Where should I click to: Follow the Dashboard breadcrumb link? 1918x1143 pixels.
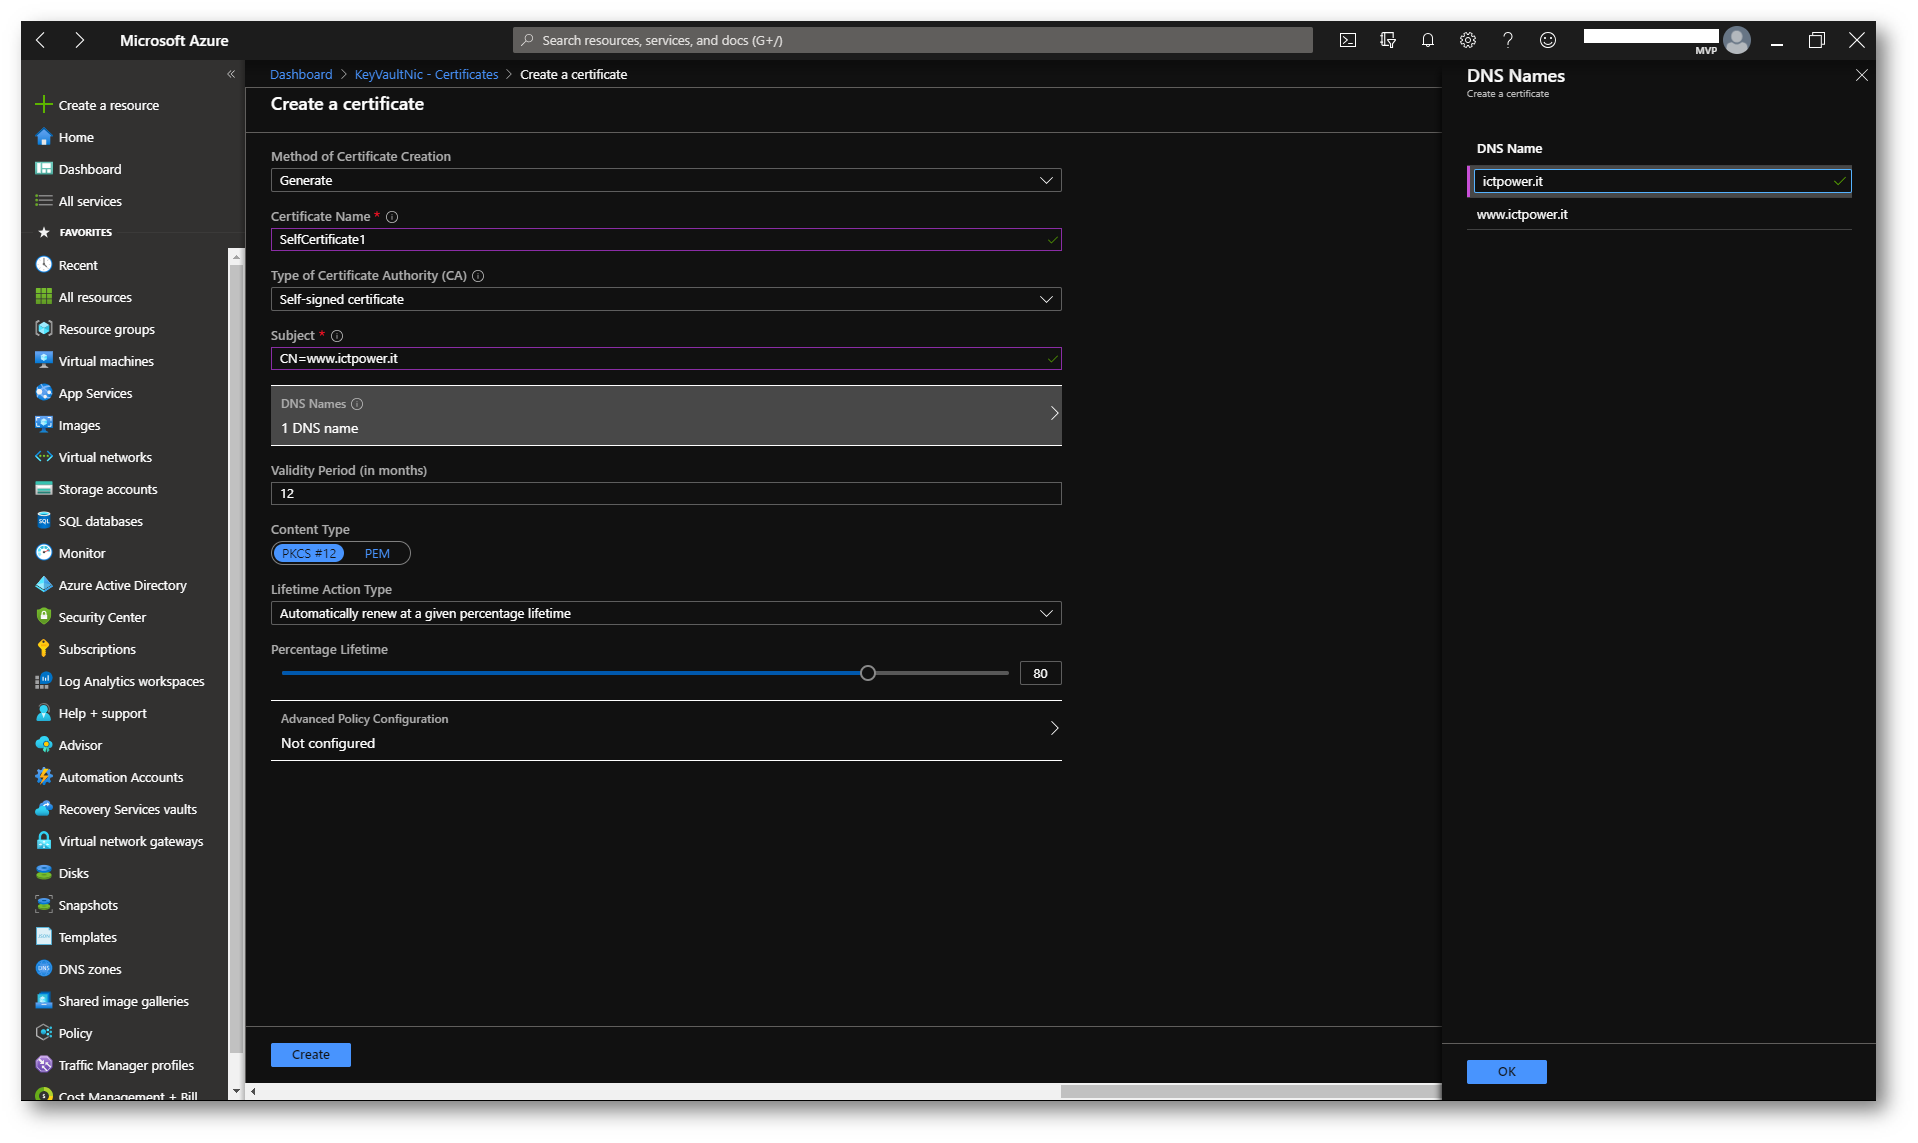pos(300,74)
